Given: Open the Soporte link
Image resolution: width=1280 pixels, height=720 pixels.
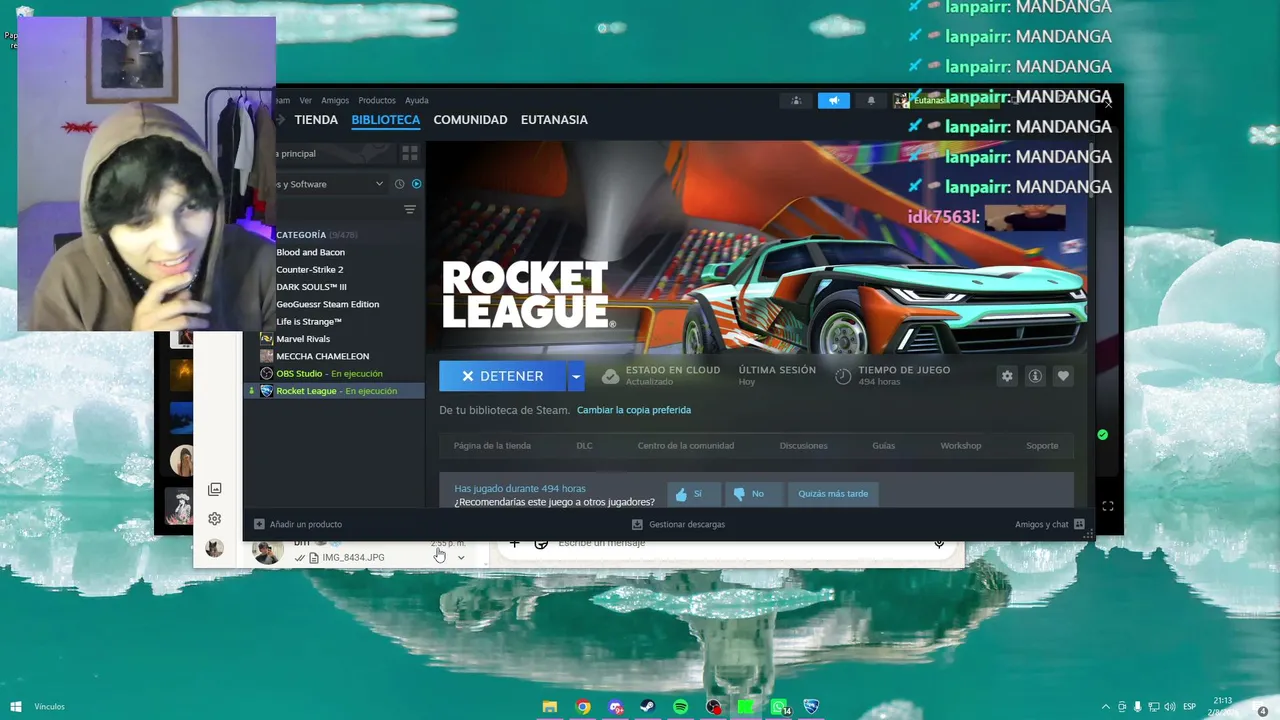Looking at the screenshot, I should [1042, 446].
